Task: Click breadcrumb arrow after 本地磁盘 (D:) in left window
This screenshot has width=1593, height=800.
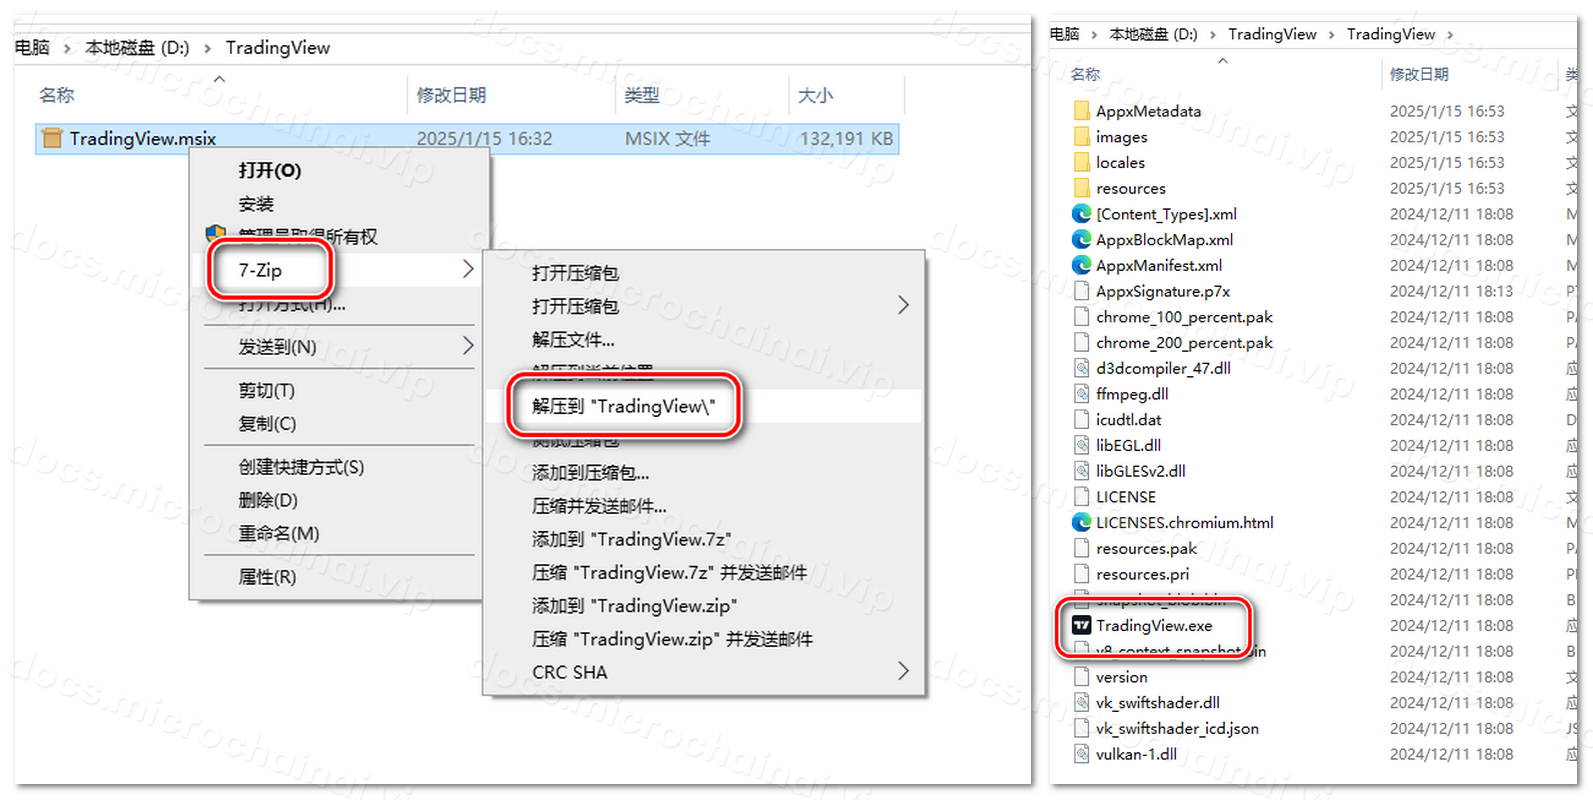Action: click(207, 48)
